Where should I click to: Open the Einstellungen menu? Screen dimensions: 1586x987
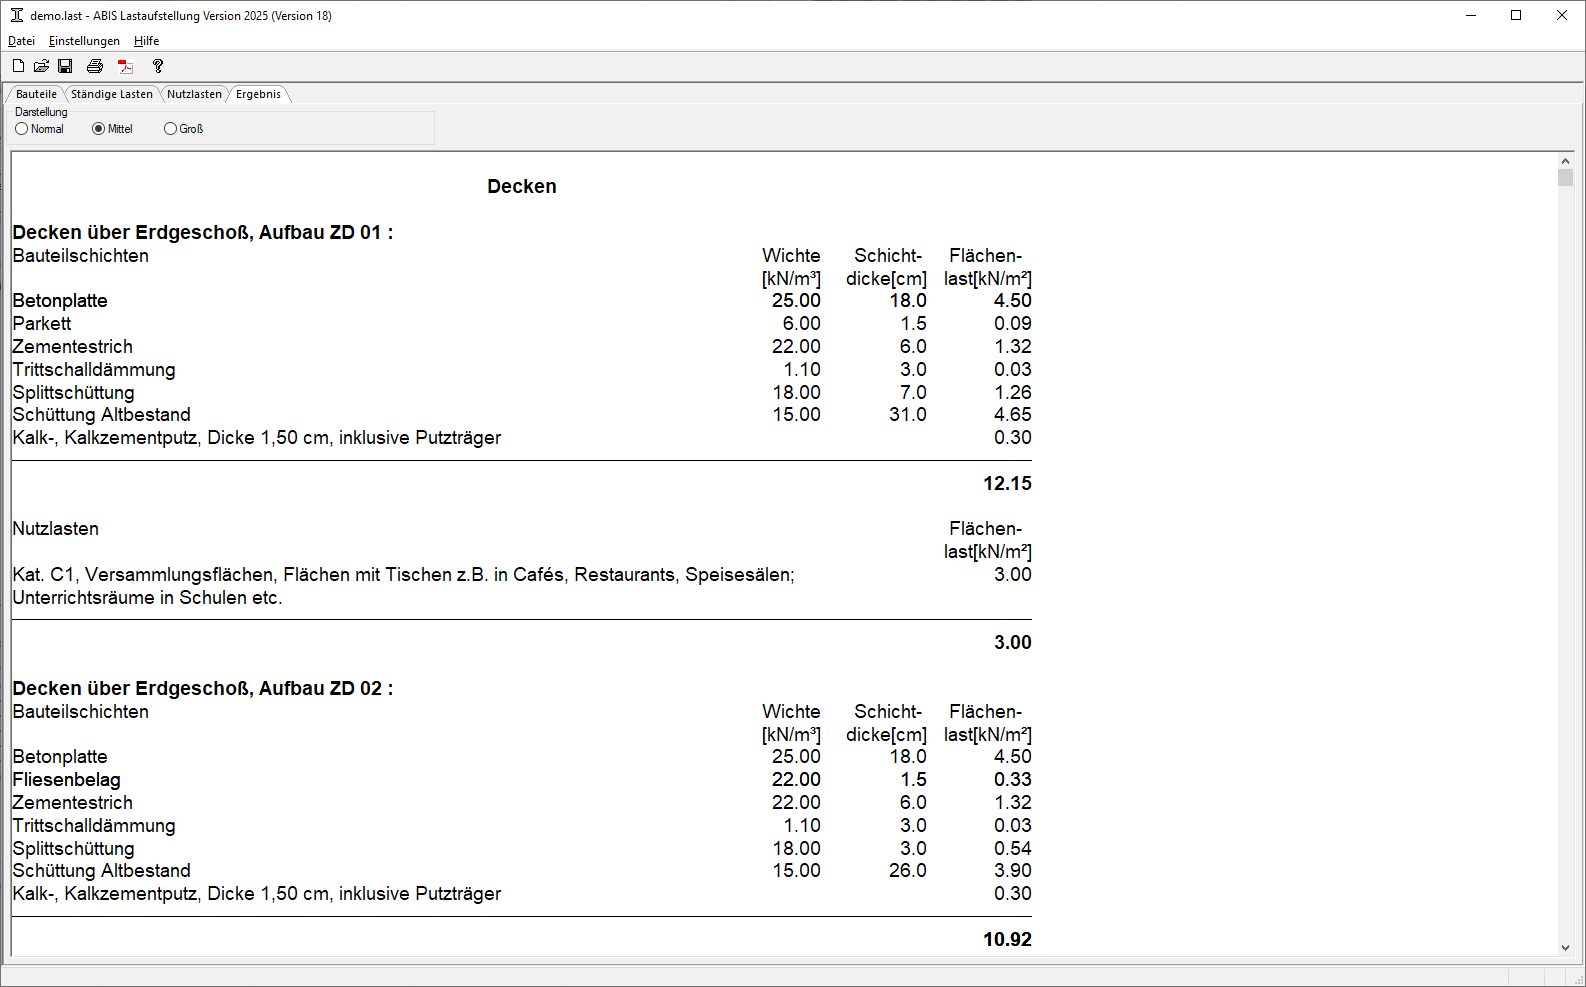[84, 41]
